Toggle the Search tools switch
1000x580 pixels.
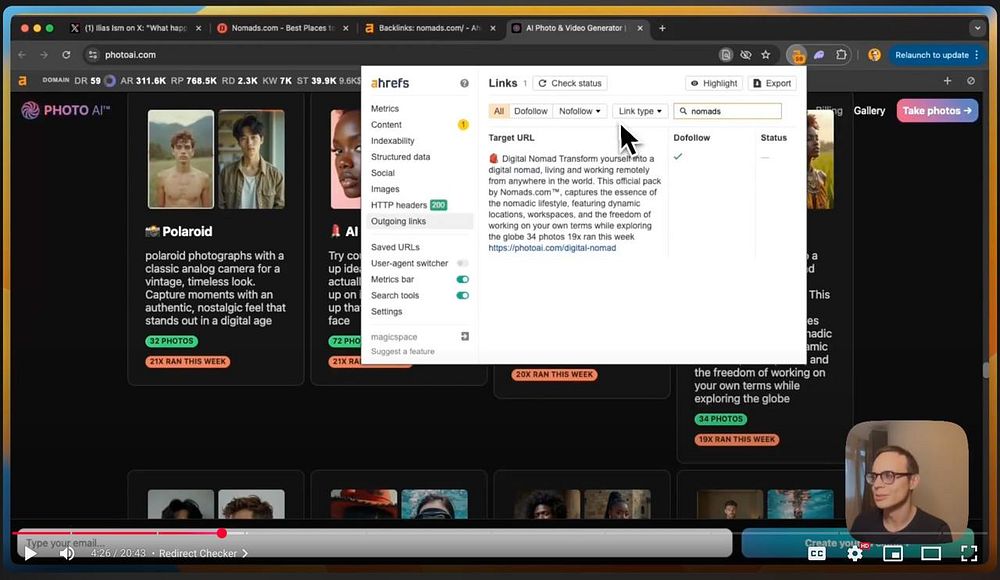click(462, 295)
